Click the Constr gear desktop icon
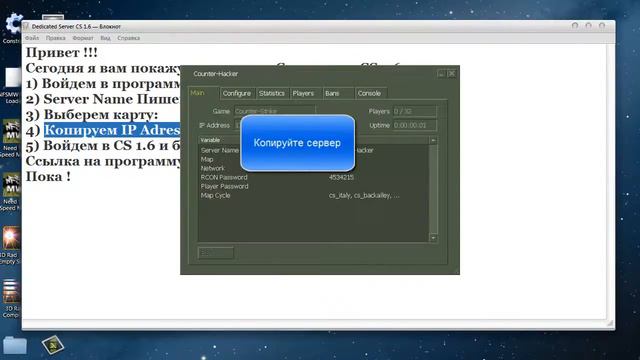This screenshot has width=640, height=360. [12, 28]
